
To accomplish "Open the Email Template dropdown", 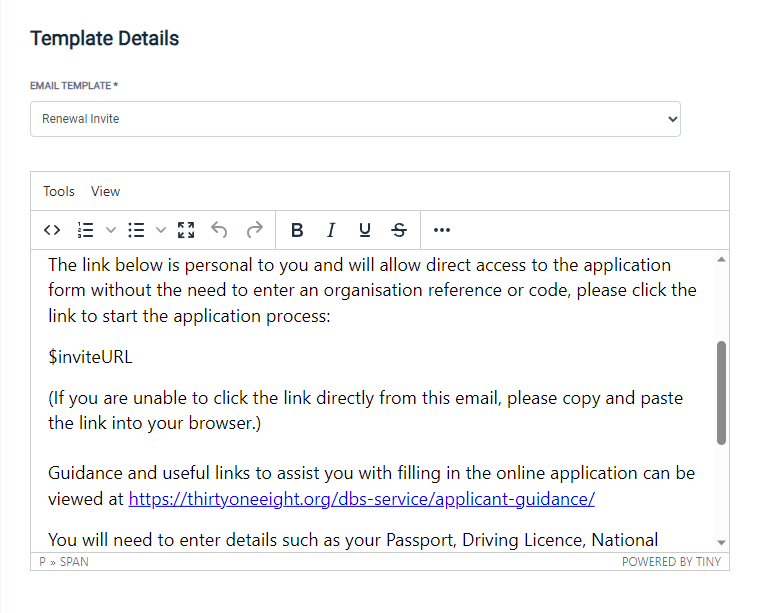I will pyautogui.click(x=355, y=119).
